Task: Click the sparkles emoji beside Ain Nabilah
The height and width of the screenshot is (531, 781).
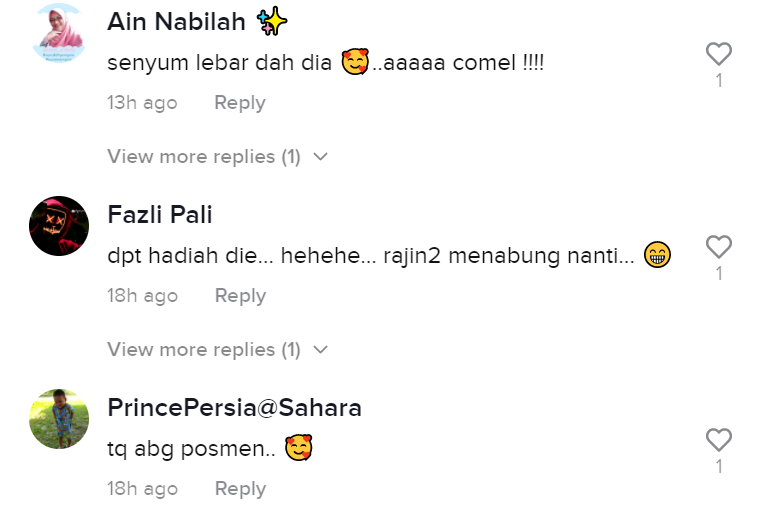Action: click(272, 21)
